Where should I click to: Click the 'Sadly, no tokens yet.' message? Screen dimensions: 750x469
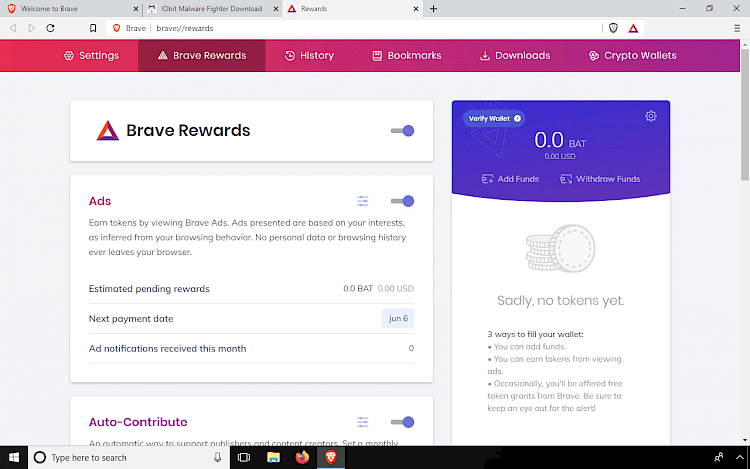click(x=561, y=301)
